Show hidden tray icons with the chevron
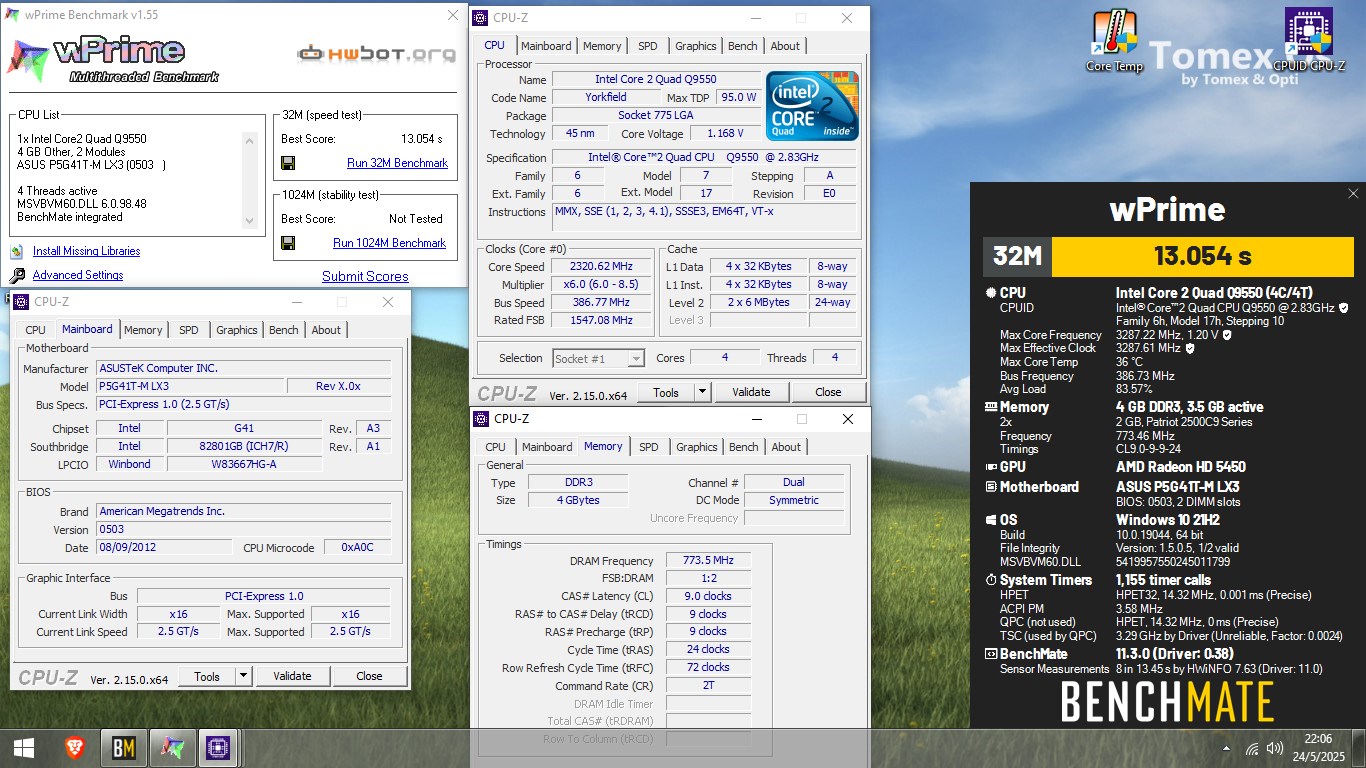The height and width of the screenshot is (768, 1366). (1227, 748)
